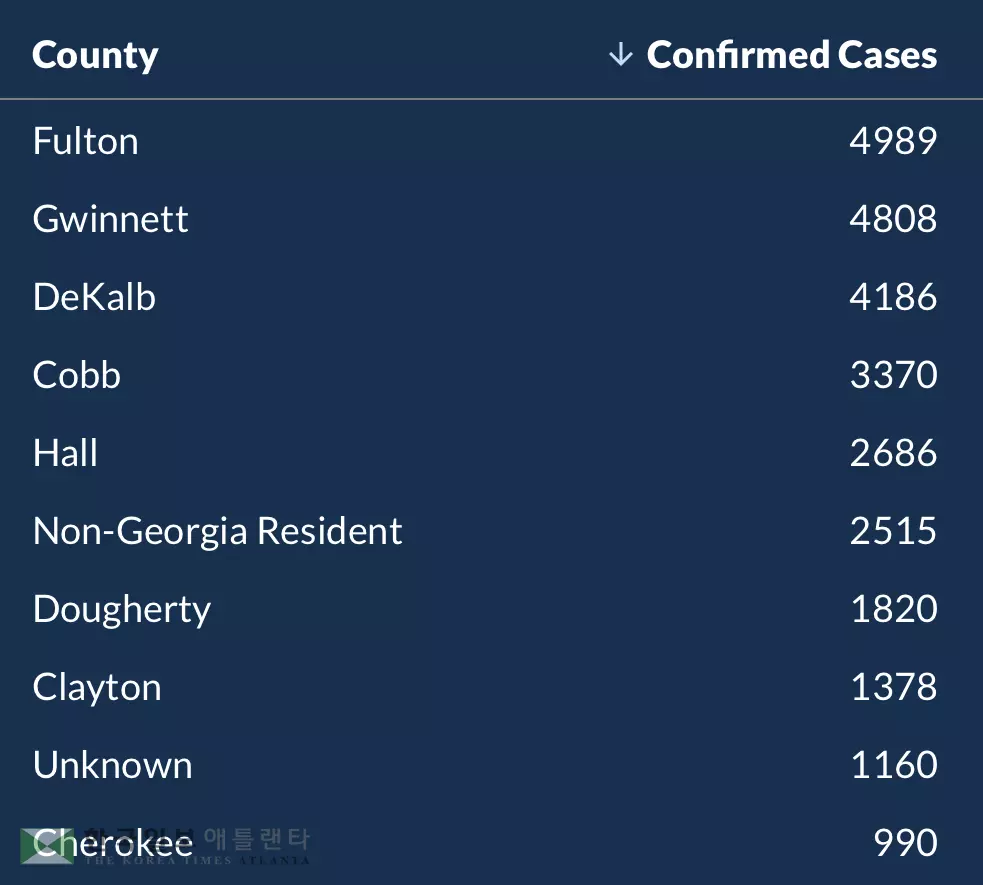The width and height of the screenshot is (983, 885).
Task: Click the Confirmed Cases column header
Action: [x=791, y=55]
